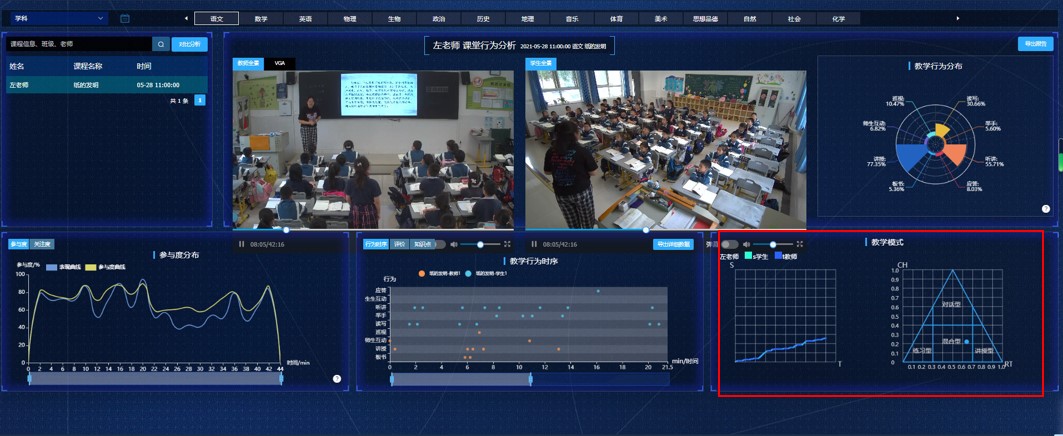Expand the 学科 subject dropdown
The height and width of the screenshot is (436, 1063).
tap(59, 18)
